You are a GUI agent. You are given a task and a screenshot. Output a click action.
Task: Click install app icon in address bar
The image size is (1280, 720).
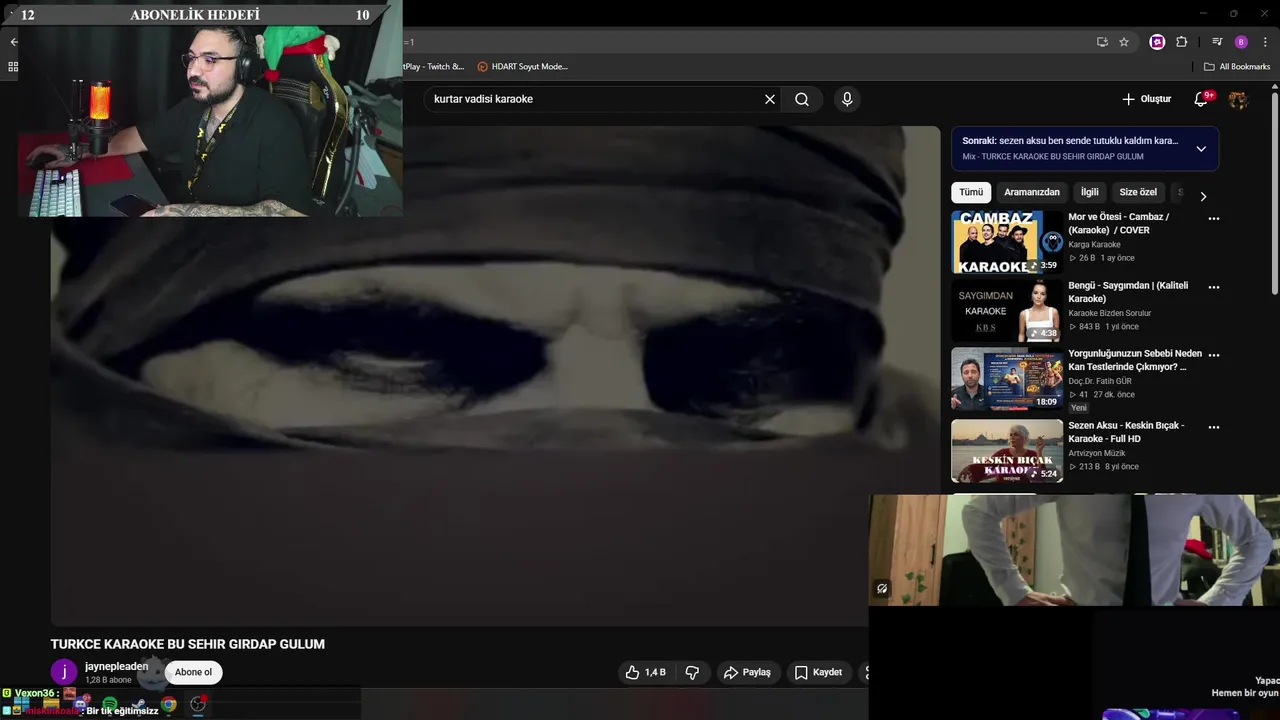(1102, 42)
